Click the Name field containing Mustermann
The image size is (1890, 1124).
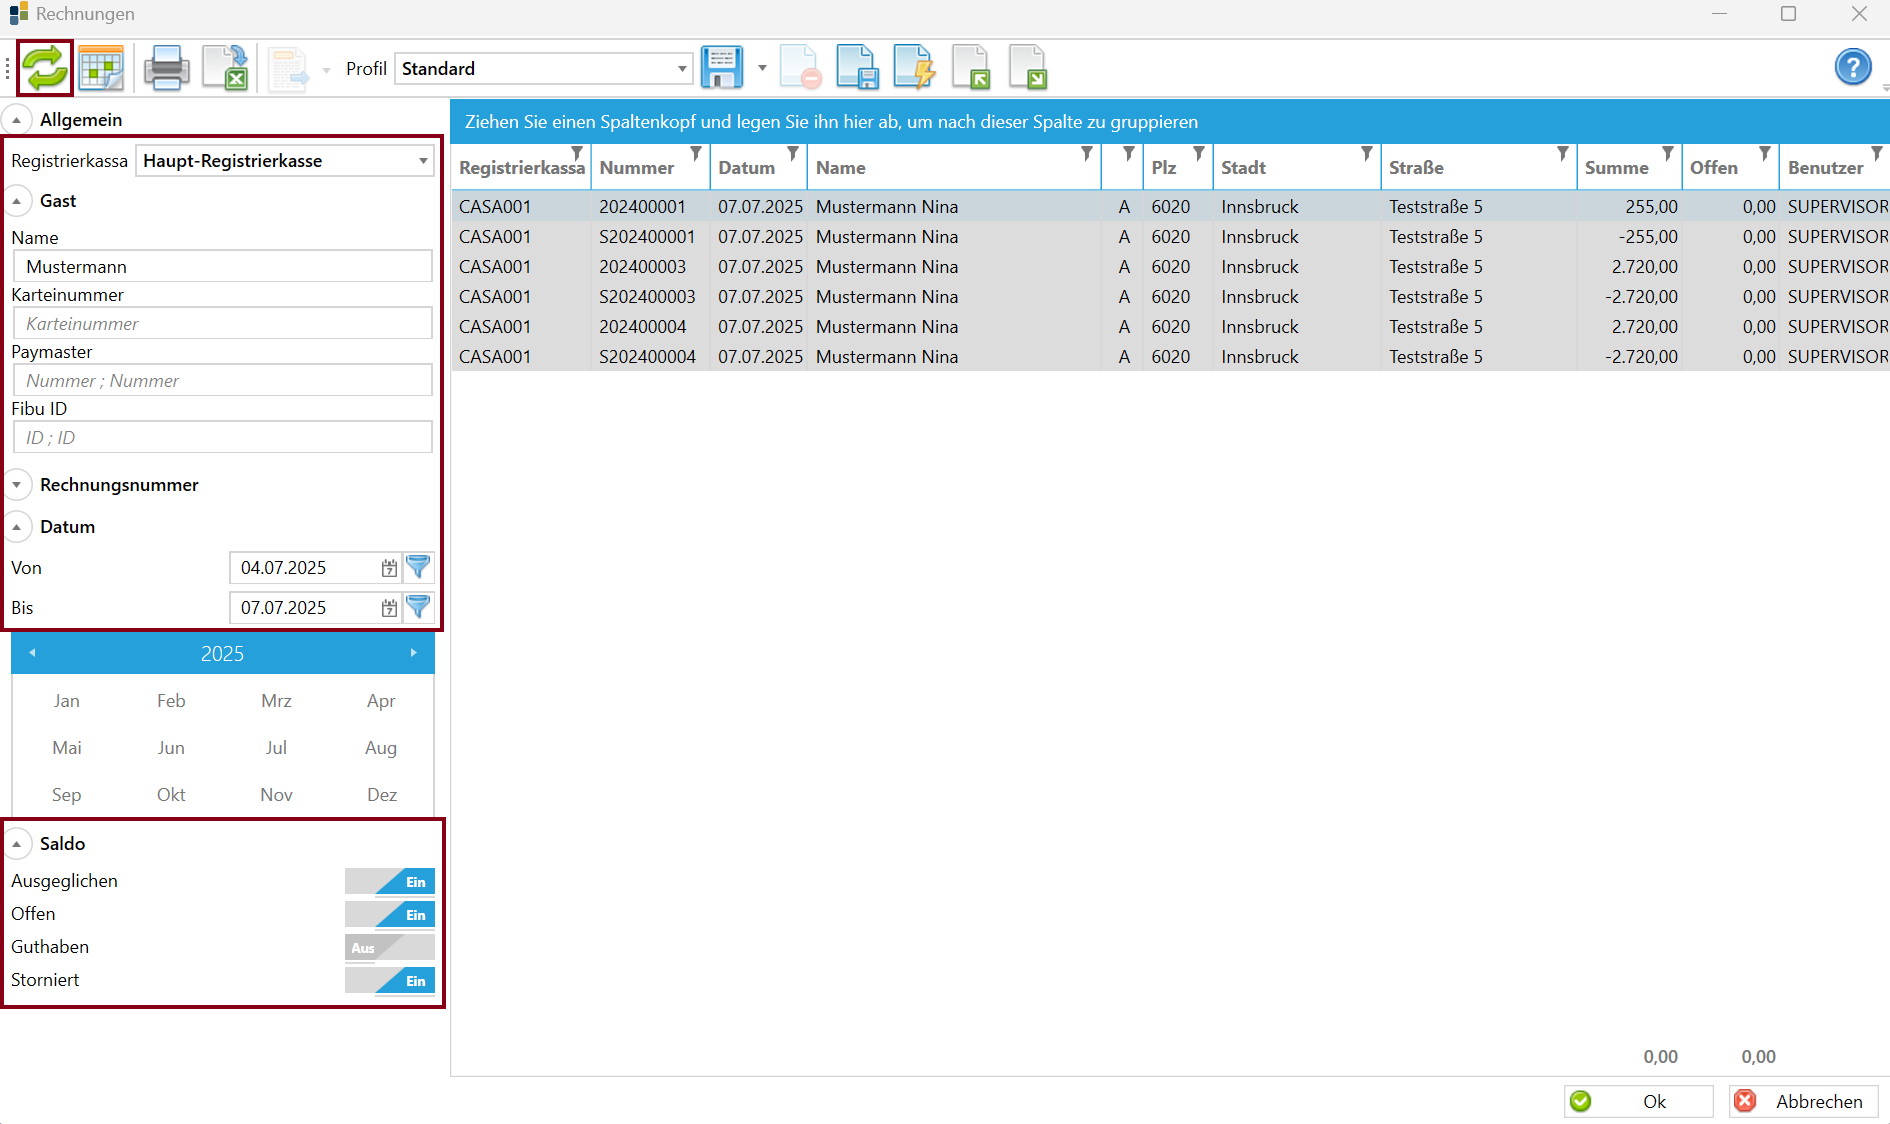tap(222, 267)
